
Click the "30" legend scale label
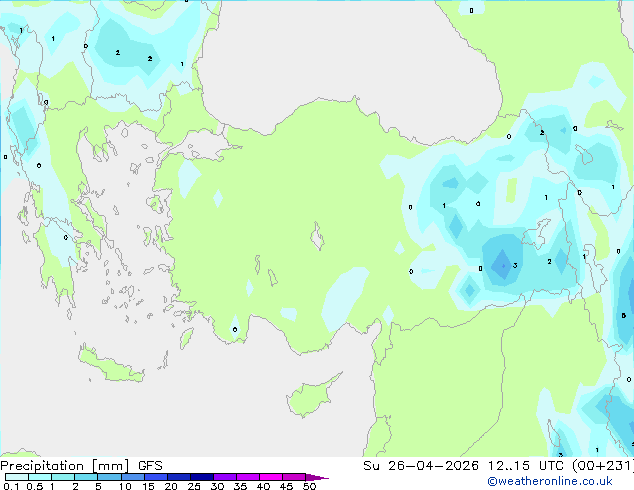[217, 486]
